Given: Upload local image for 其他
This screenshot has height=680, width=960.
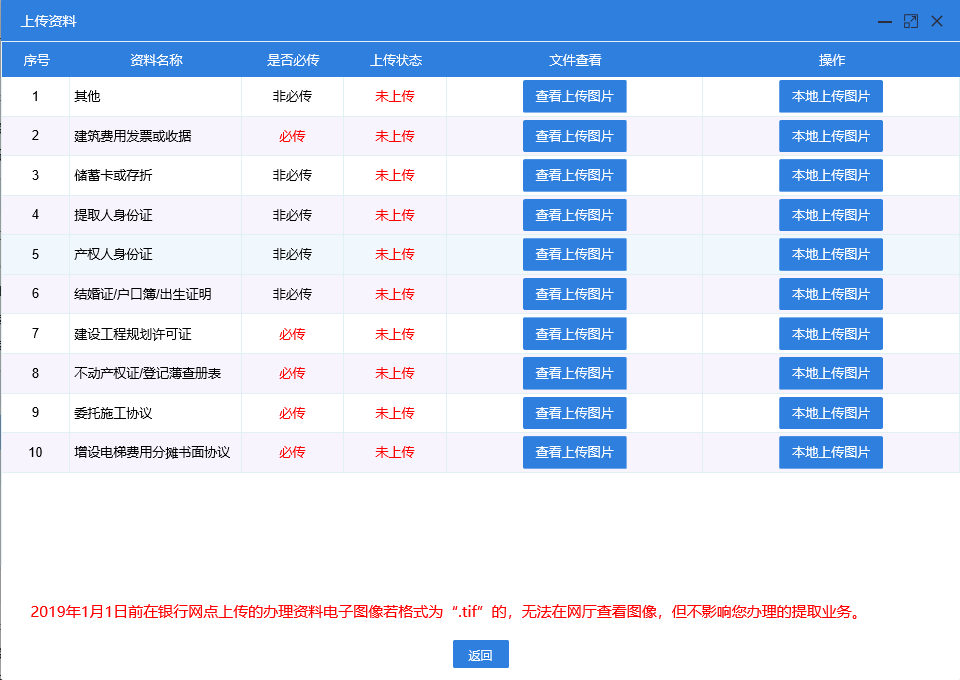Looking at the screenshot, I should (x=831, y=96).
